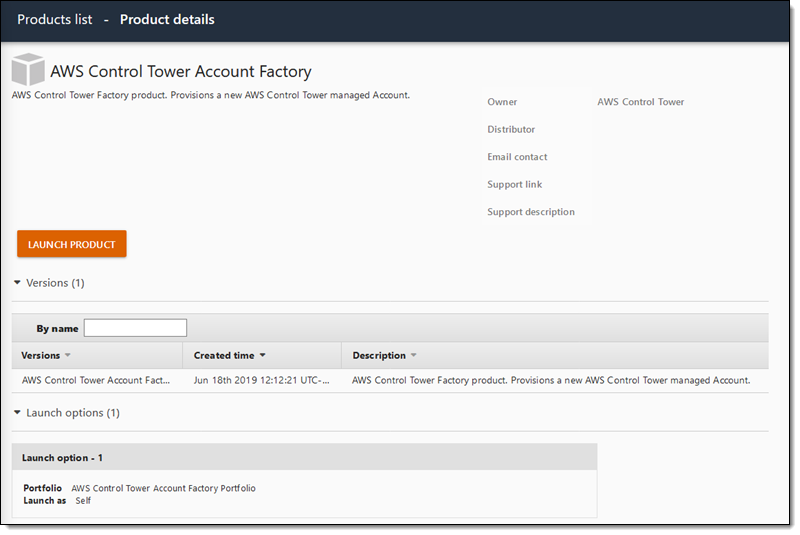800x535 pixels.
Task: Click the Launch option - 1 header
Action: 62,458
